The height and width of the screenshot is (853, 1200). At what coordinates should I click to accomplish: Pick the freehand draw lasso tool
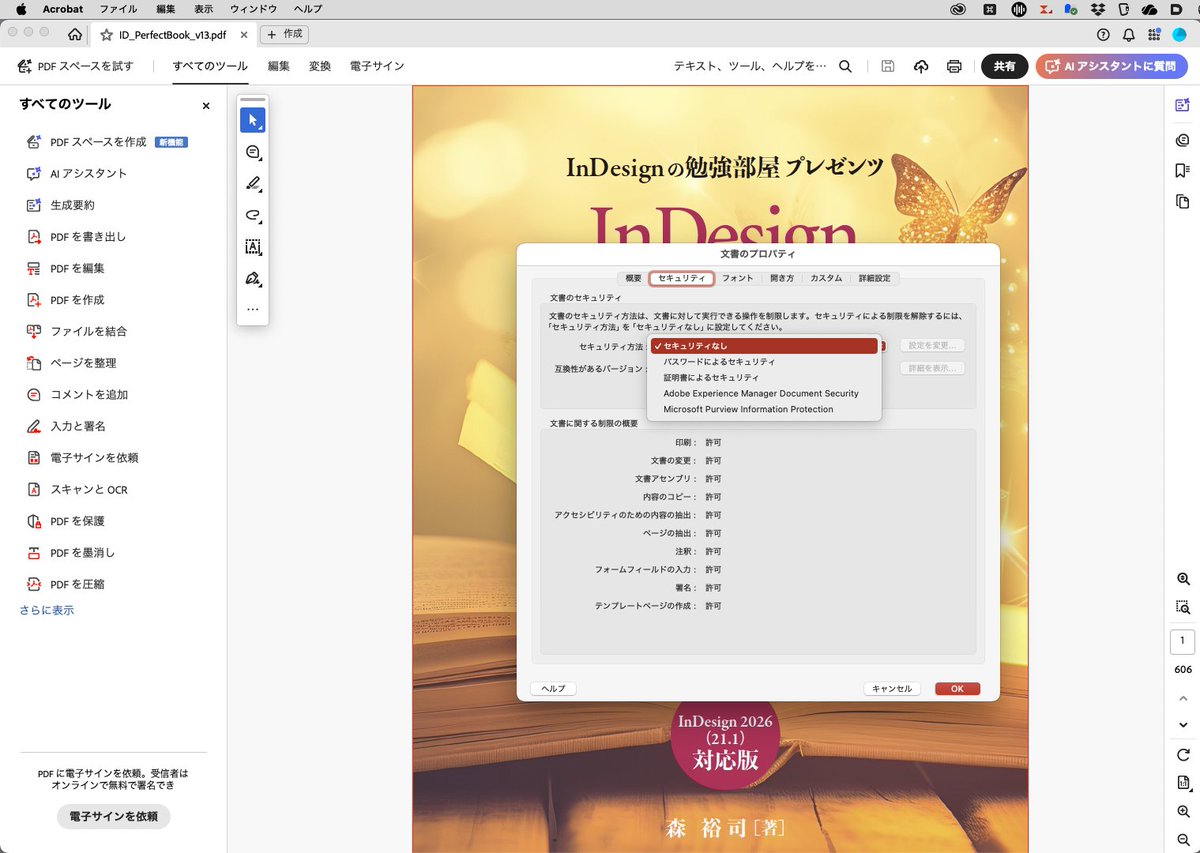pos(252,215)
